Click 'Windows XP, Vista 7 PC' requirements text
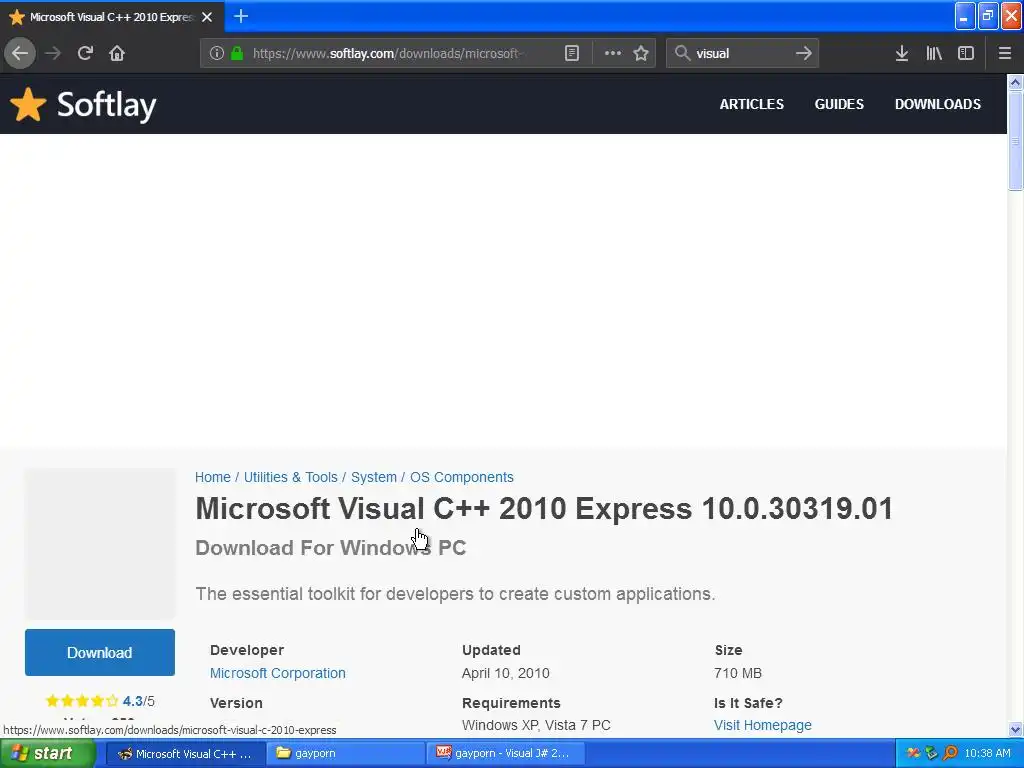1024x768 pixels. click(x=536, y=726)
